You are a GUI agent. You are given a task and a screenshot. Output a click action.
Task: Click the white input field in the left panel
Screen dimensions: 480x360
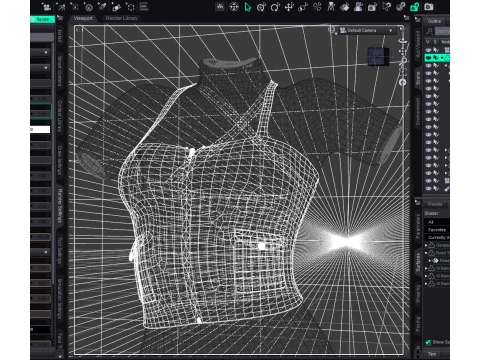[x=40, y=129]
